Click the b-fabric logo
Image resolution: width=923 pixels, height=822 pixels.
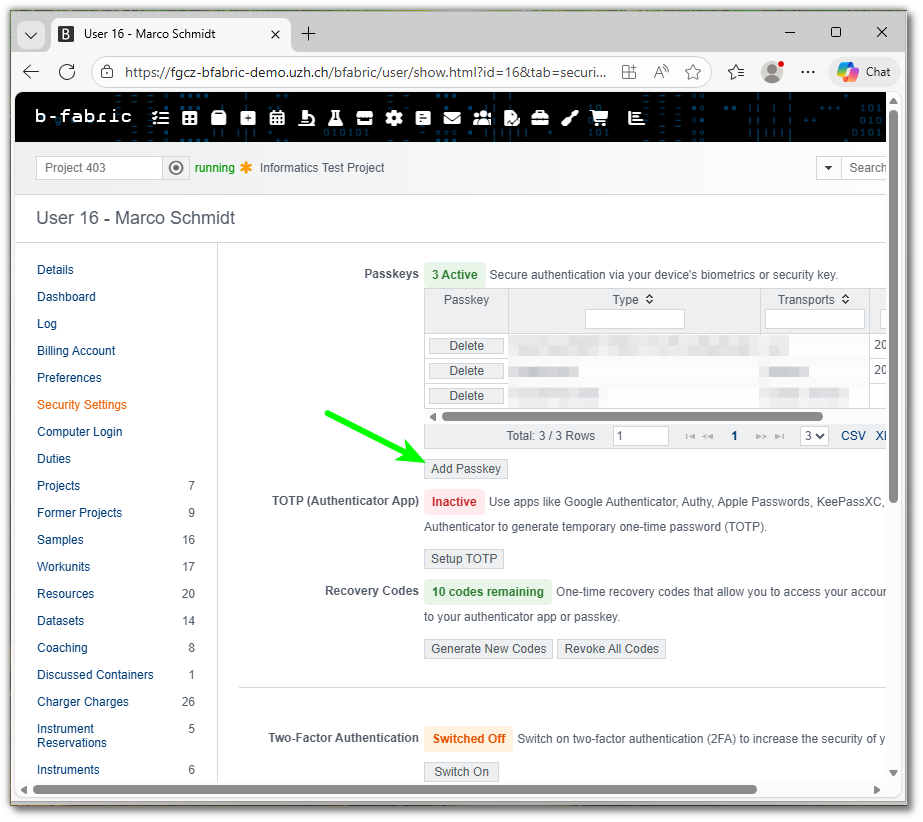point(83,117)
